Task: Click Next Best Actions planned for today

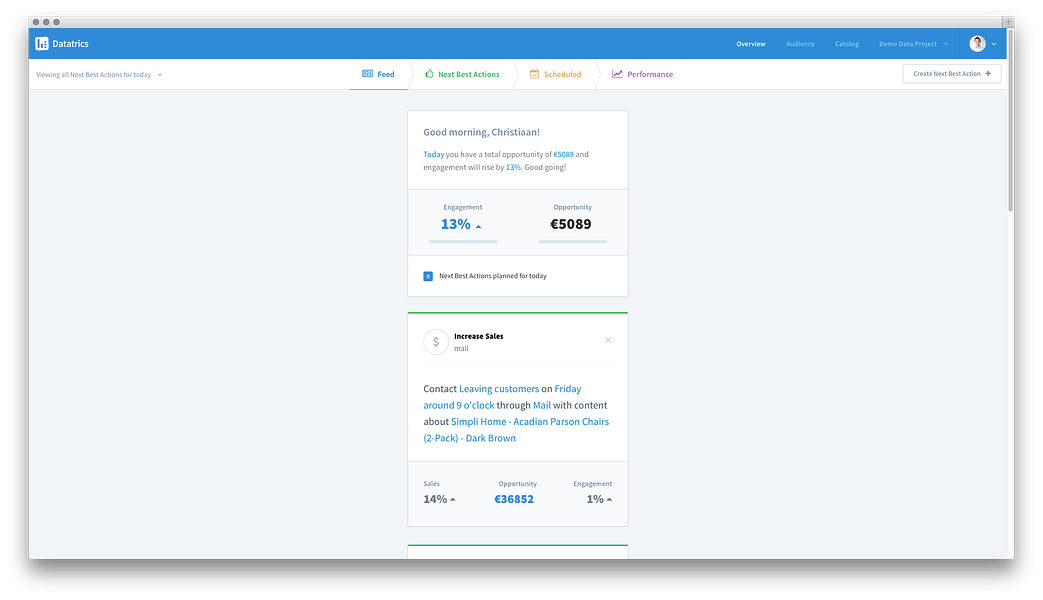Action: [x=493, y=276]
